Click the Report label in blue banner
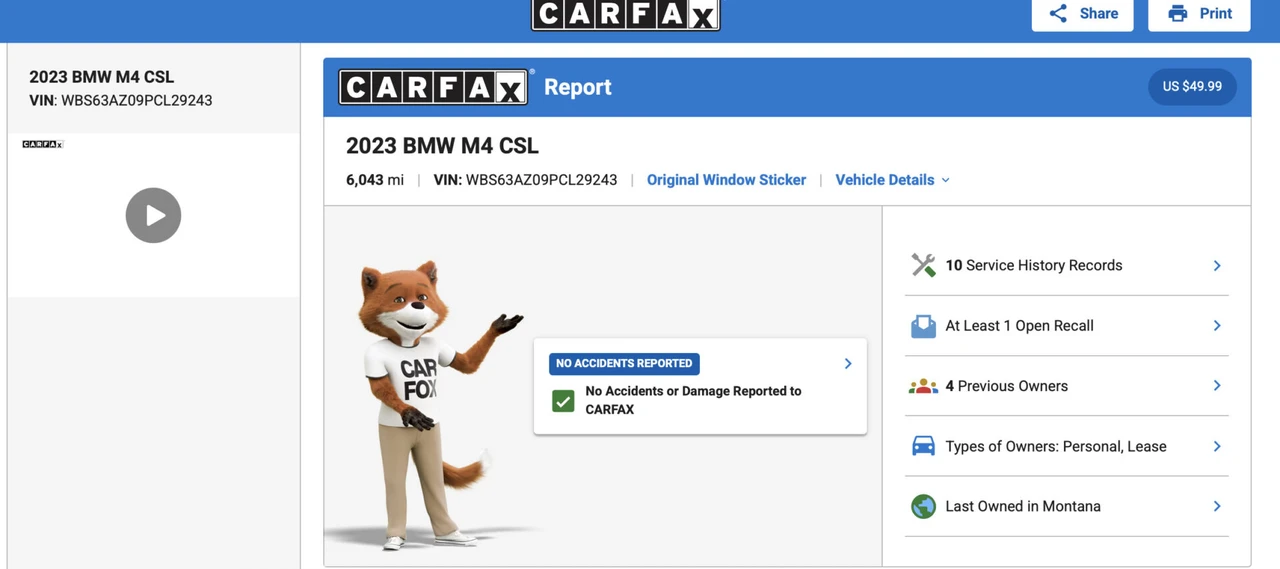The height and width of the screenshot is (569, 1280). 577,87
